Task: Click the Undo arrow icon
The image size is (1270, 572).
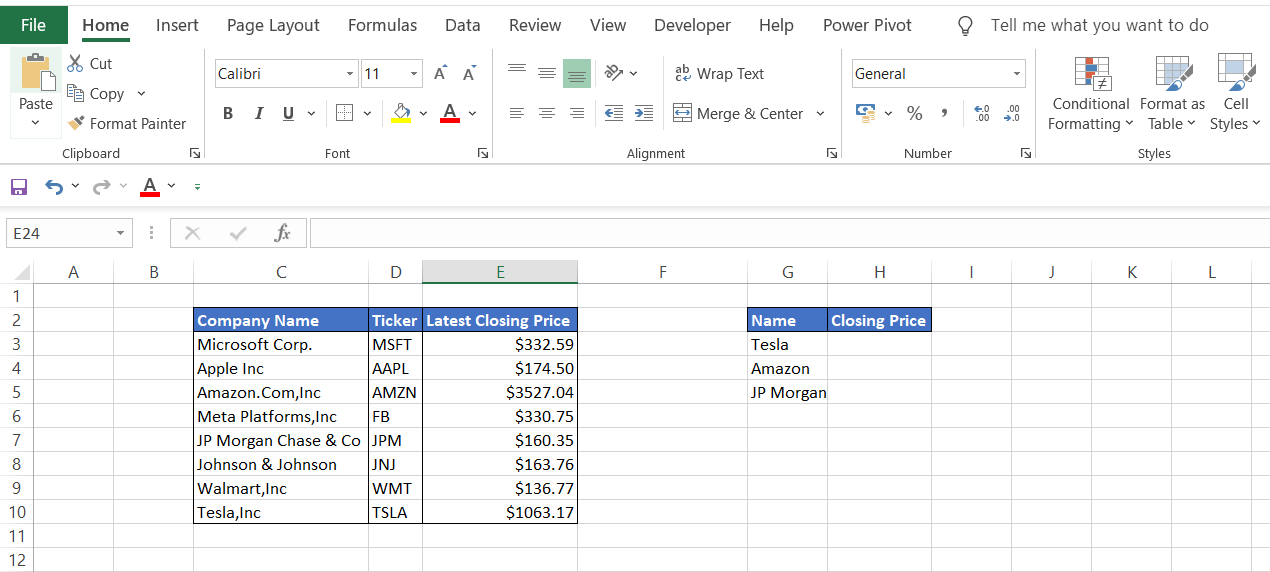Action: [53, 187]
